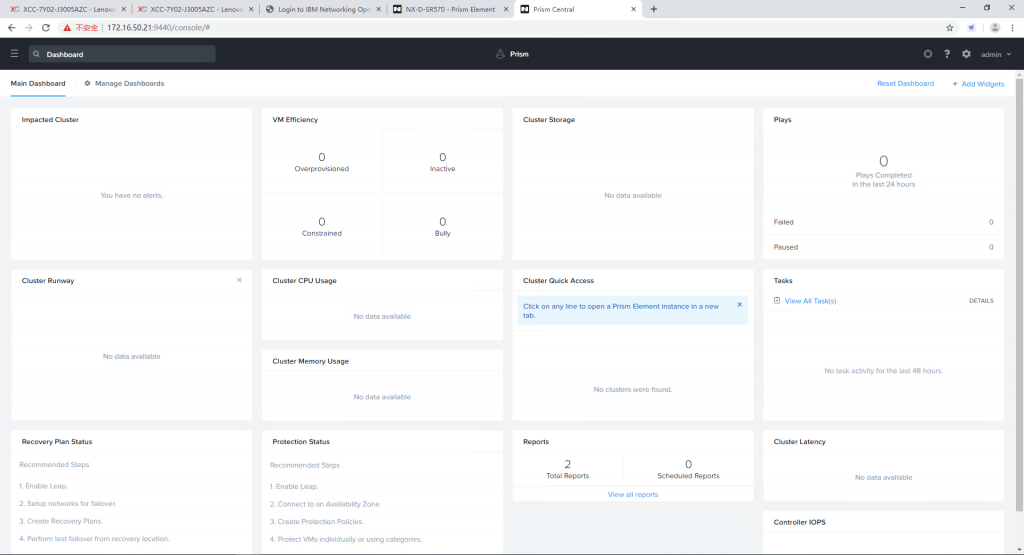Screen dimensions: 1024x555
Task: Switch to Main Dashboard tab
Action: coord(38,84)
